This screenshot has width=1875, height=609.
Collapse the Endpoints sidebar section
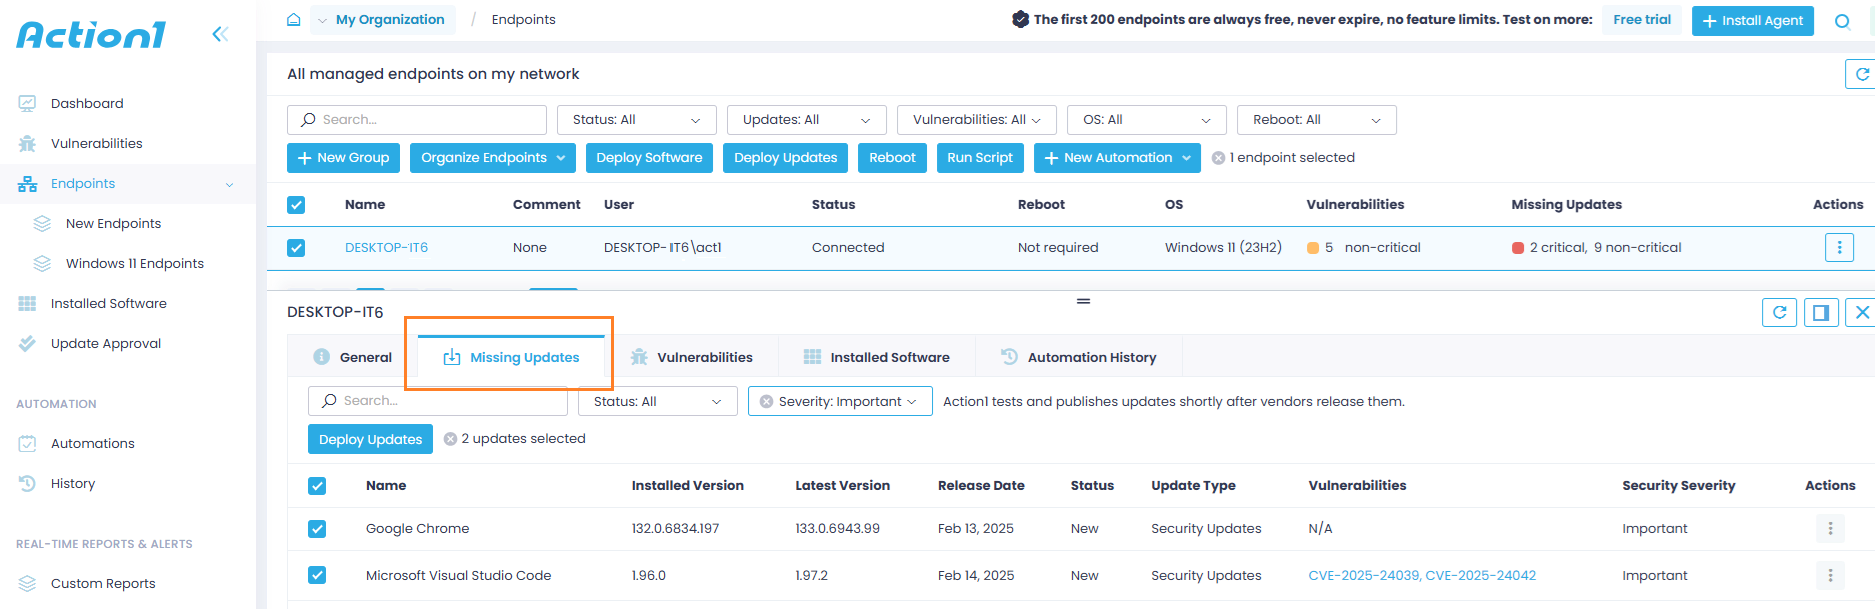point(229,185)
